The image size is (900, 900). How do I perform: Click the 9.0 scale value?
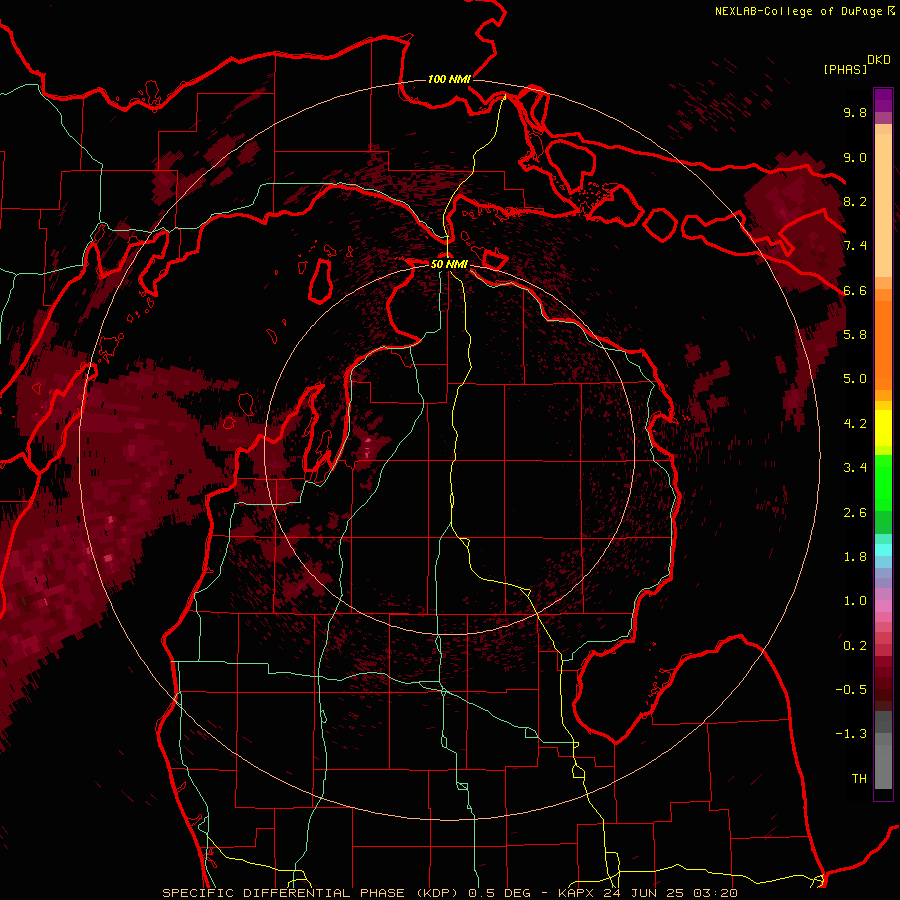855,157
